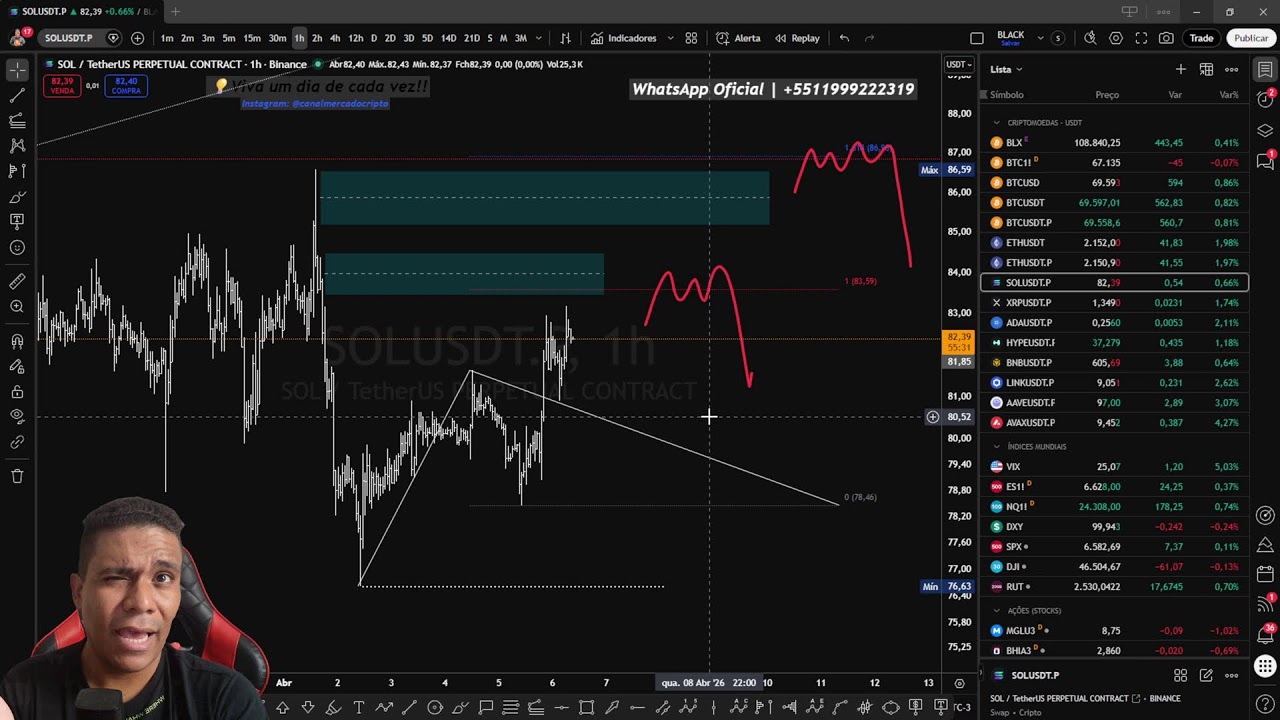Open advanced view table icon in watchlist
This screenshot has height=720, width=1280.
1206,69
